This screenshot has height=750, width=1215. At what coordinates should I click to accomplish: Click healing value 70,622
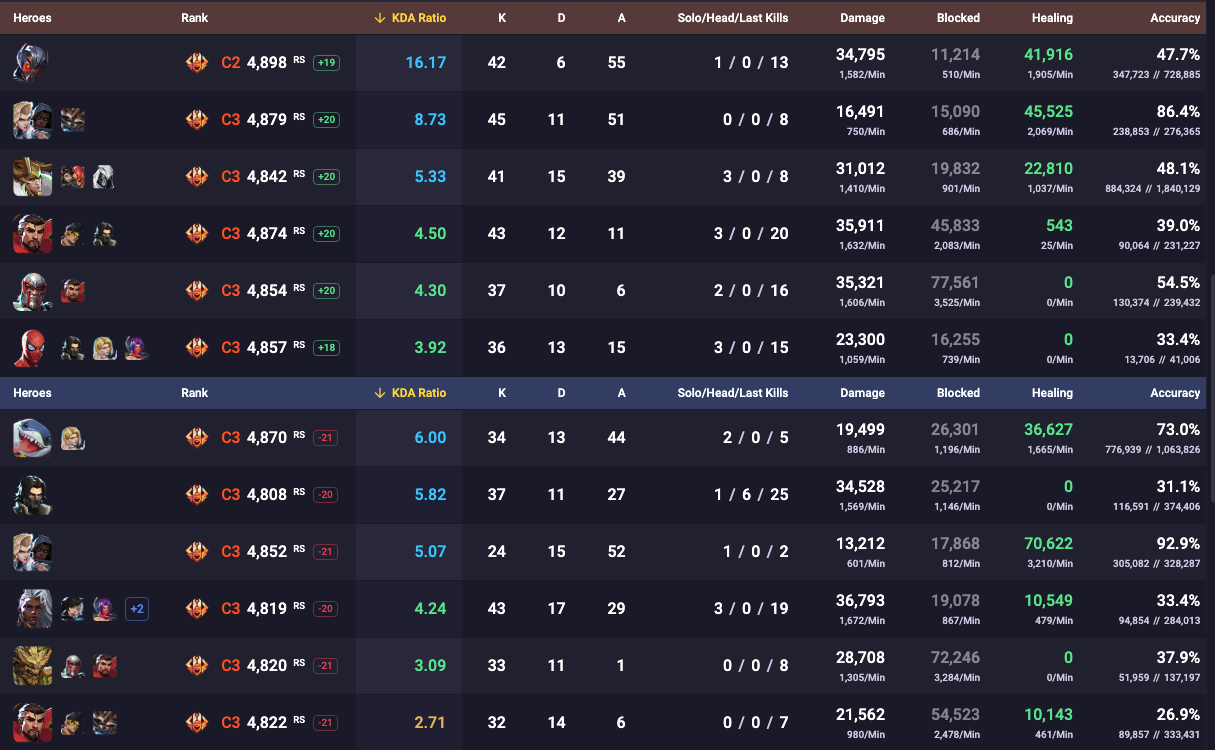tap(1048, 543)
